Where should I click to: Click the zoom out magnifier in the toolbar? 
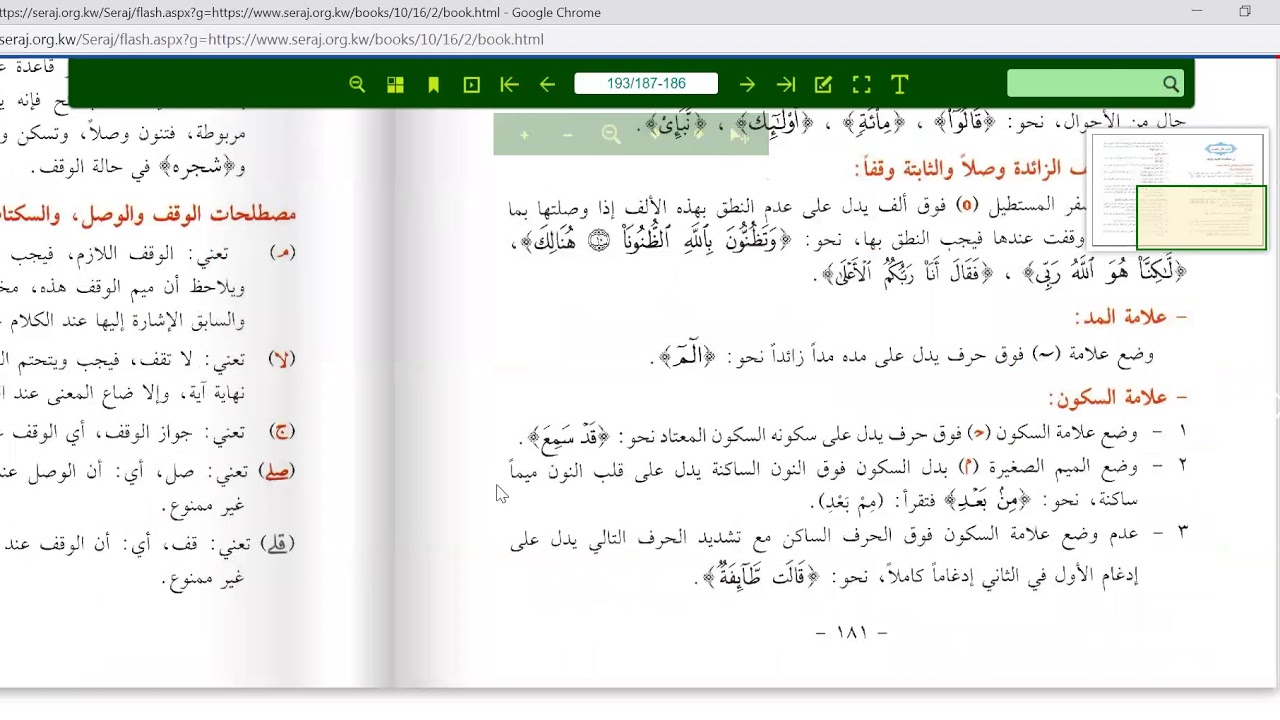click(357, 85)
